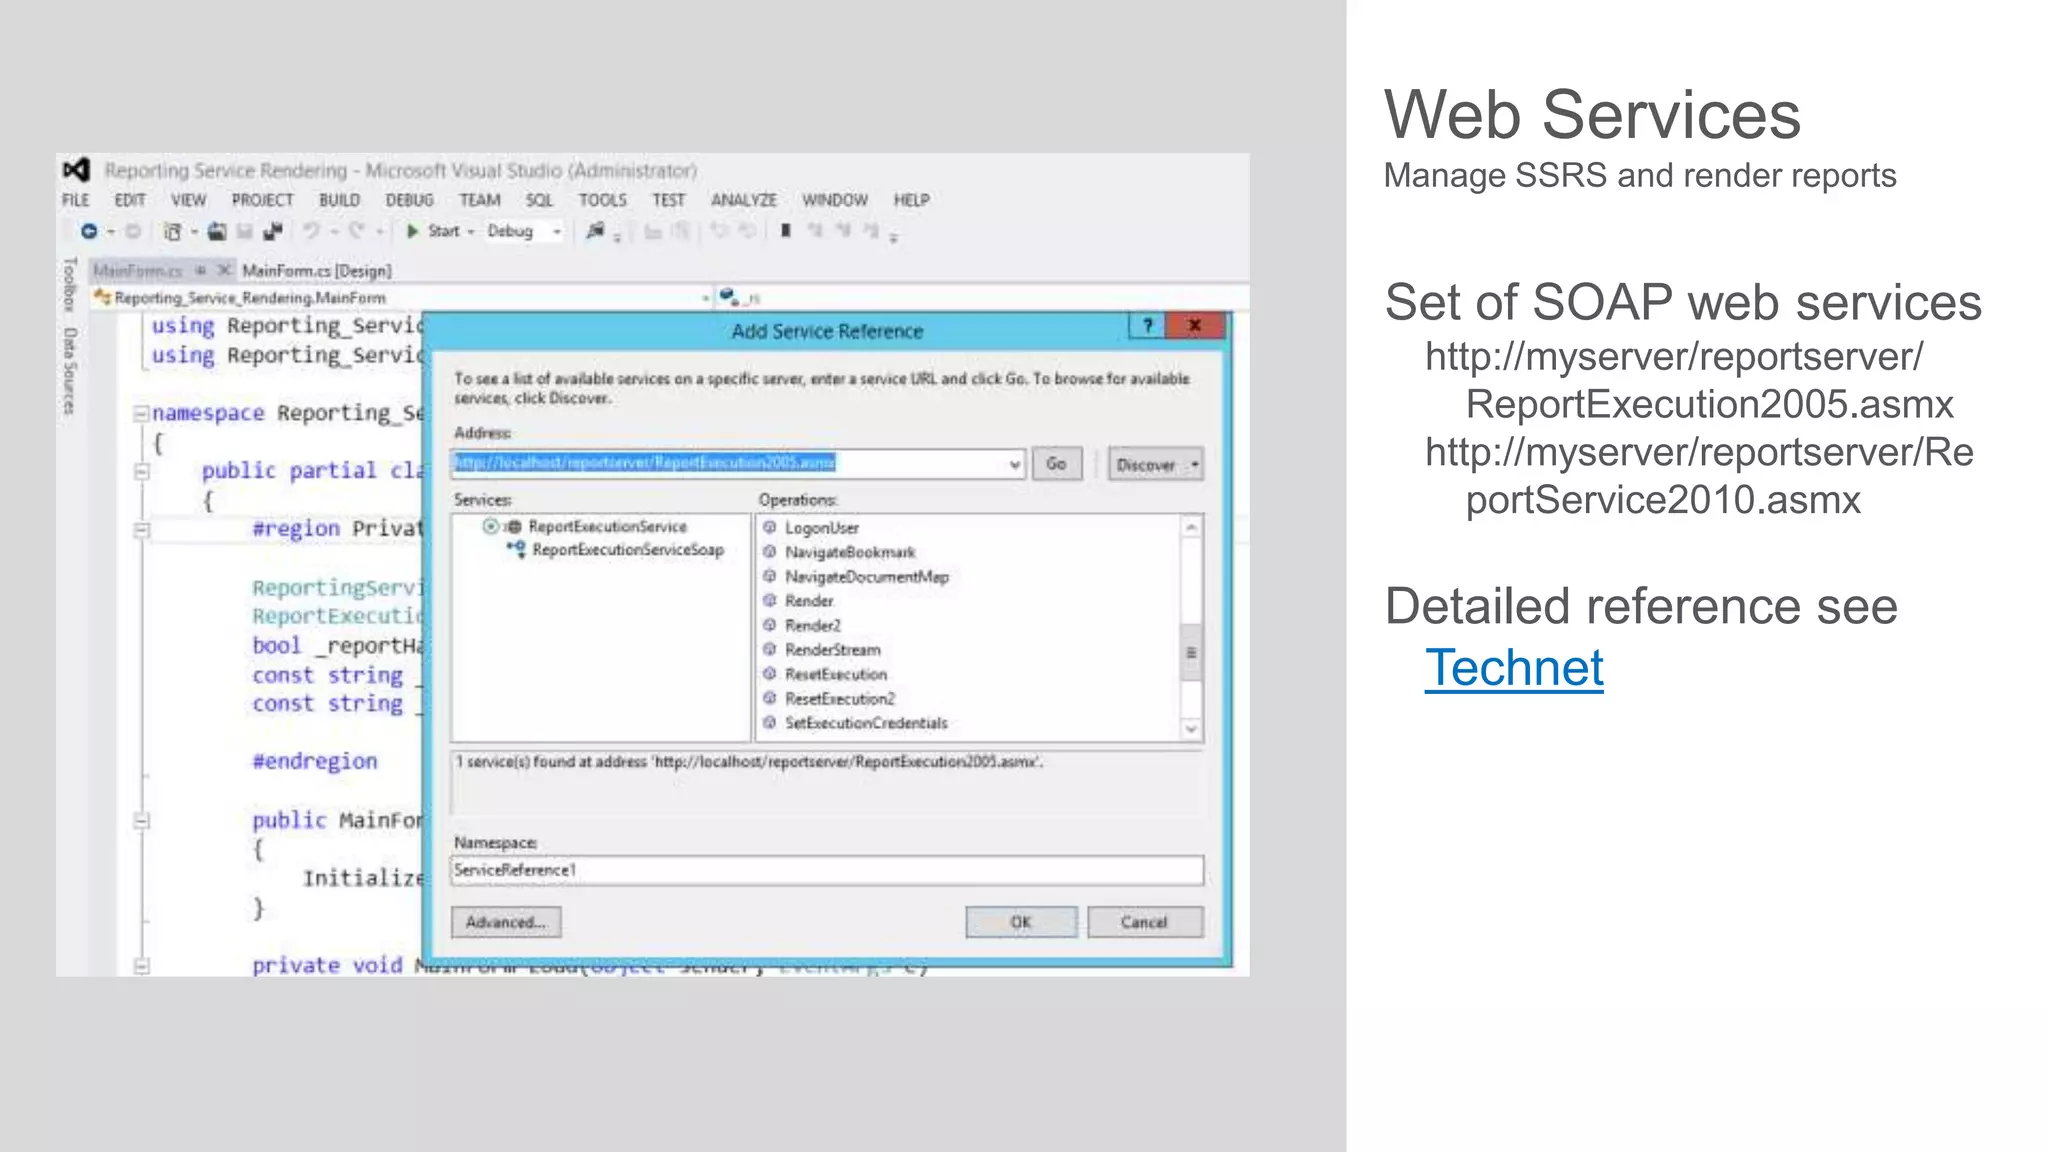Collapse the public MainForm constructor block
The height and width of the screenshot is (1152, 2048).
(x=142, y=821)
